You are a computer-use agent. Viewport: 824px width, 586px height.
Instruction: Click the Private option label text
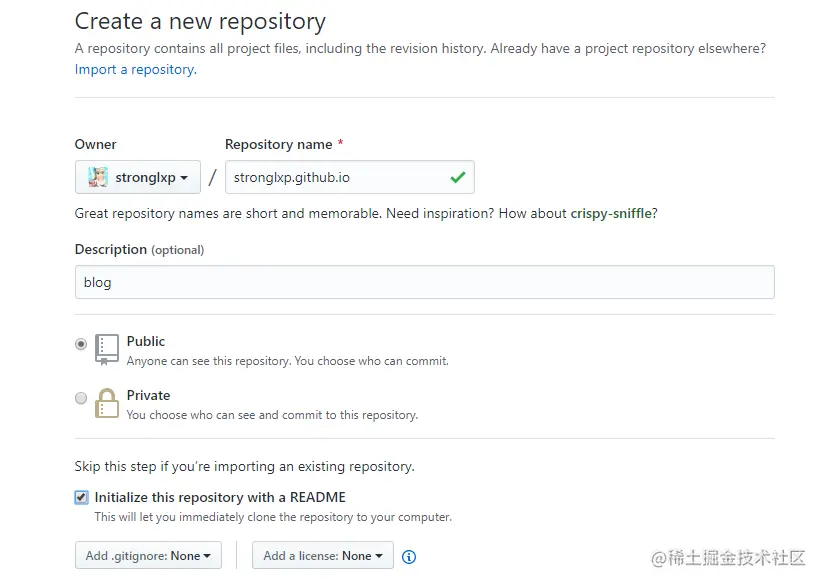(x=148, y=395)
